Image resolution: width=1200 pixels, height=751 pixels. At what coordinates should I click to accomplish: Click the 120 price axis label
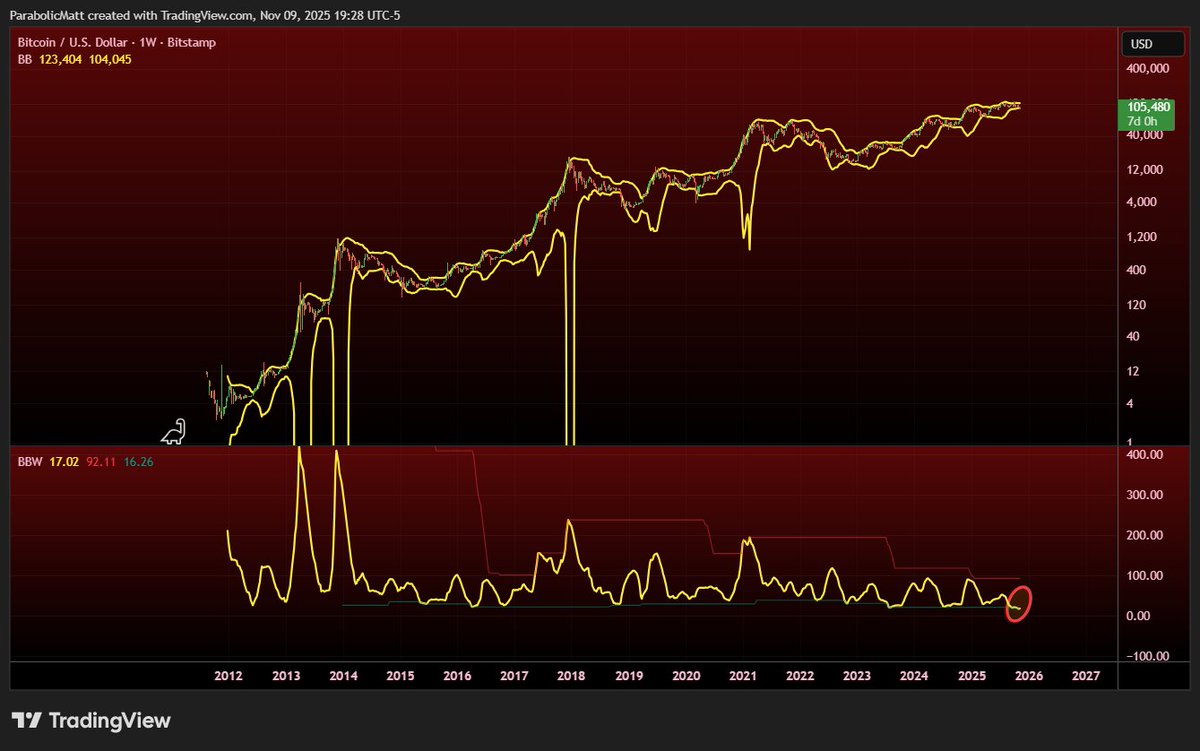click(1136, 304)
